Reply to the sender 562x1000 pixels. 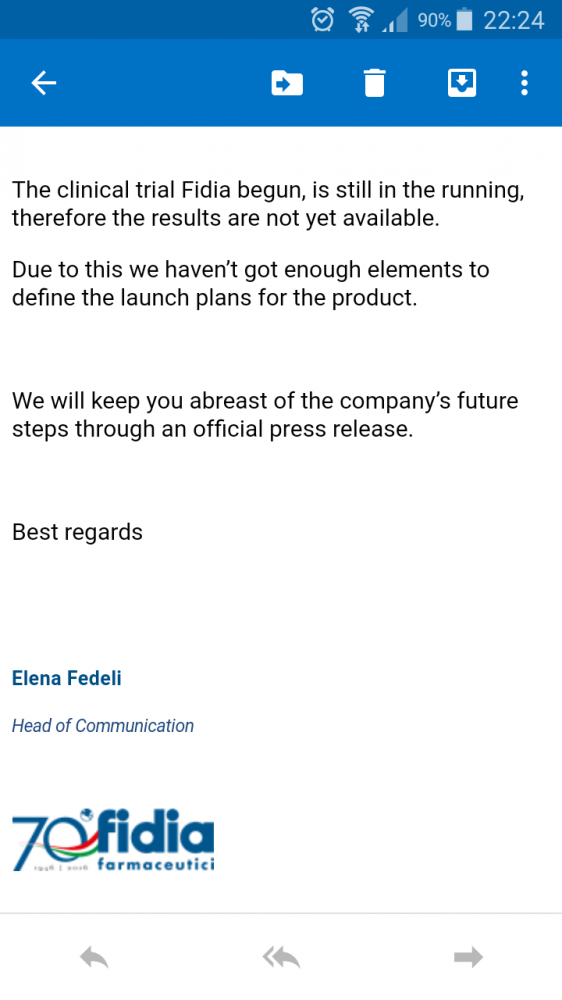click(94, 957)
